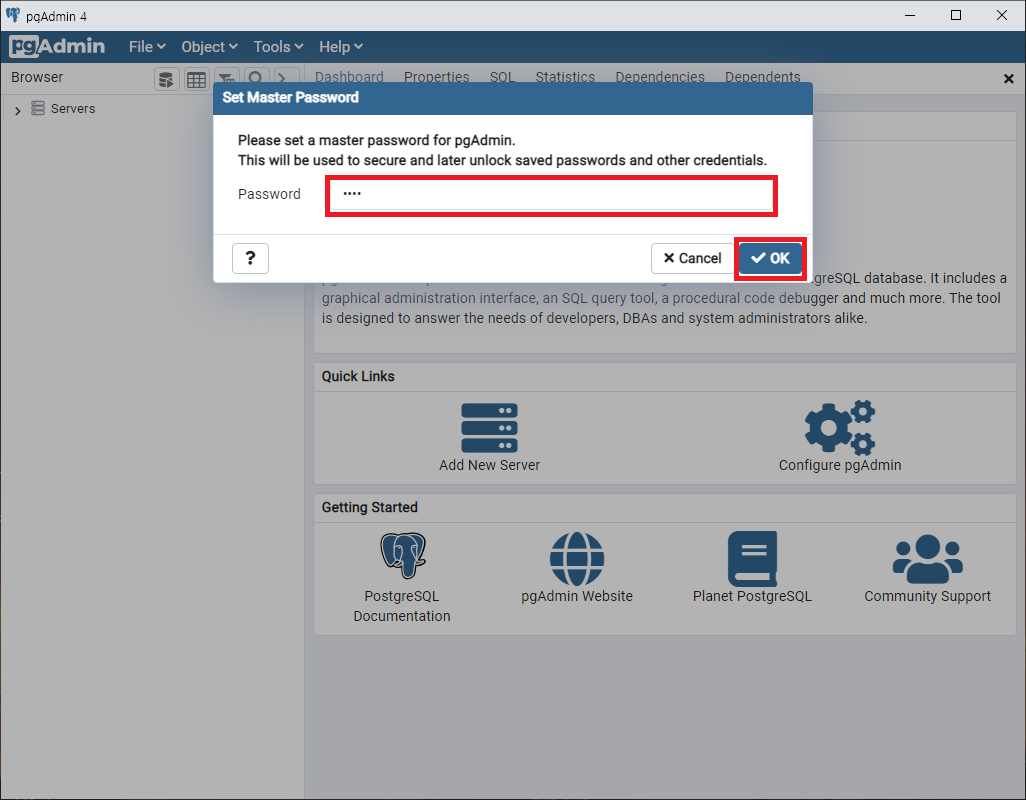Click the Configure pgAdmin gears icon
Screen dimensions: 1026x800
coord(840,427)
